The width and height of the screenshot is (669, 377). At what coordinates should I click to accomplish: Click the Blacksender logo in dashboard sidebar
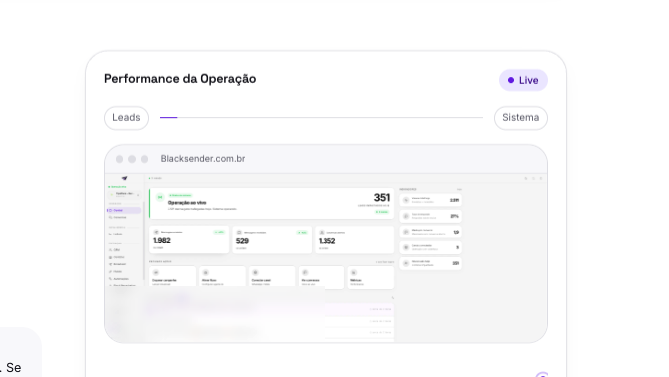tap(125, 178)
